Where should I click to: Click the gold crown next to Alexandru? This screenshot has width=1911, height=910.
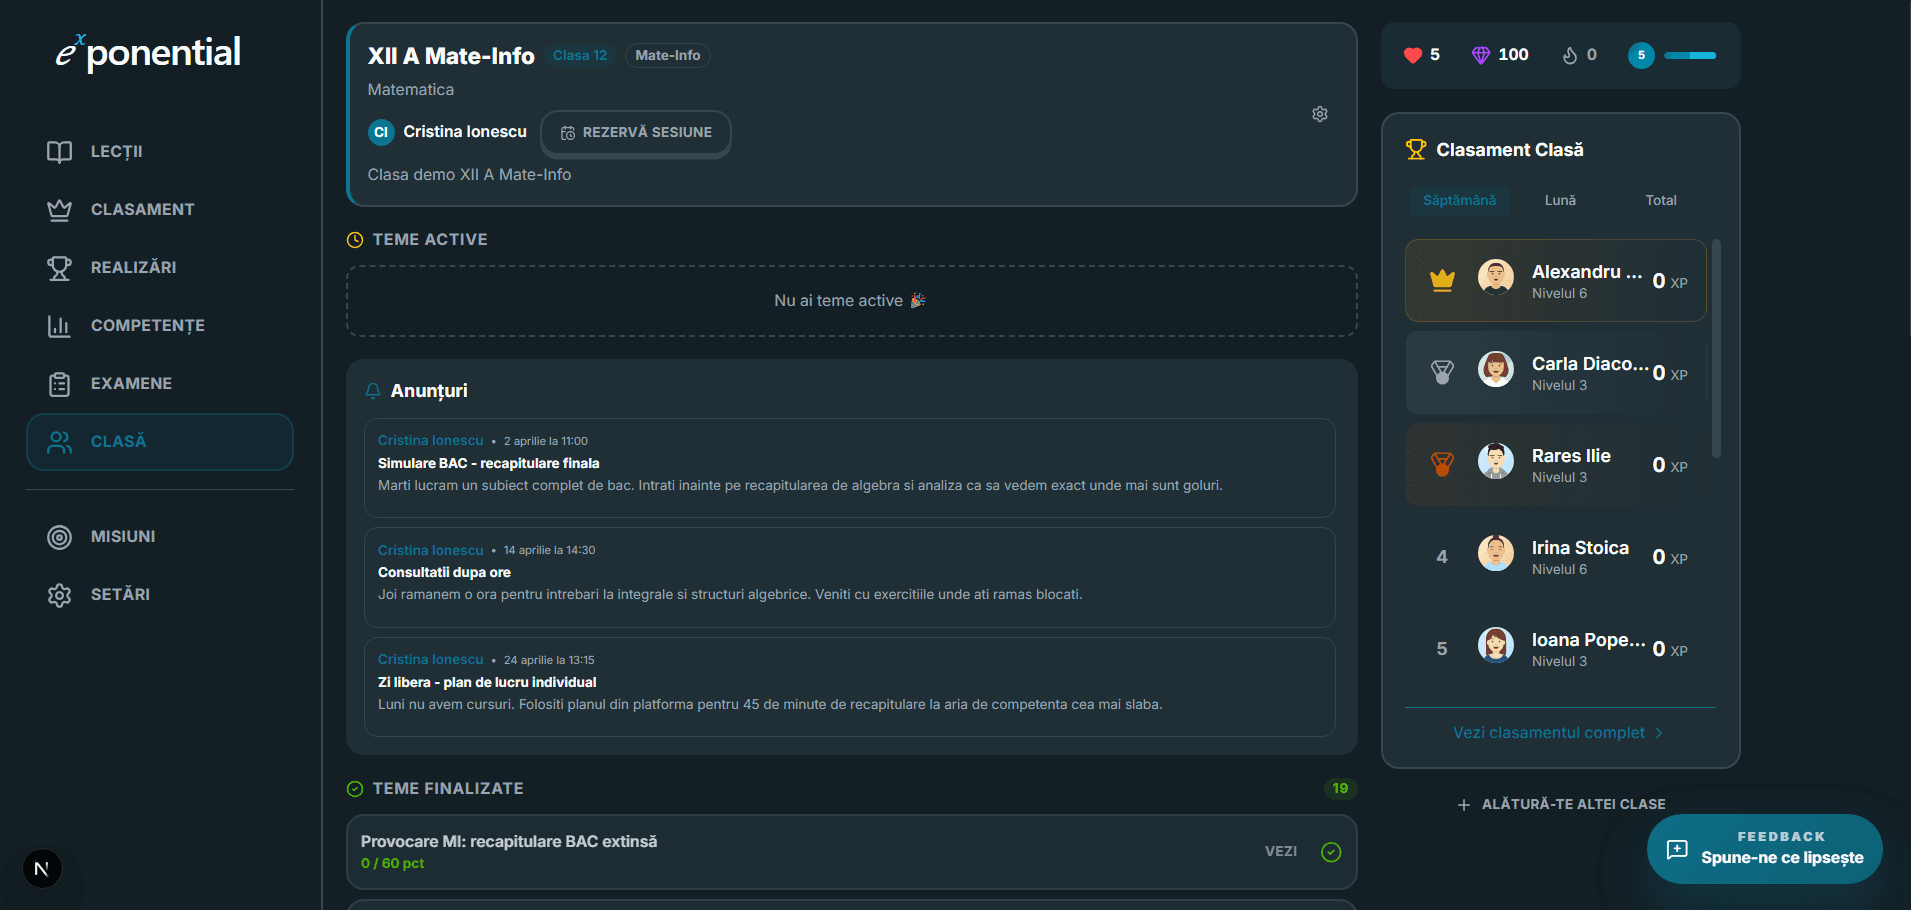1442,280
